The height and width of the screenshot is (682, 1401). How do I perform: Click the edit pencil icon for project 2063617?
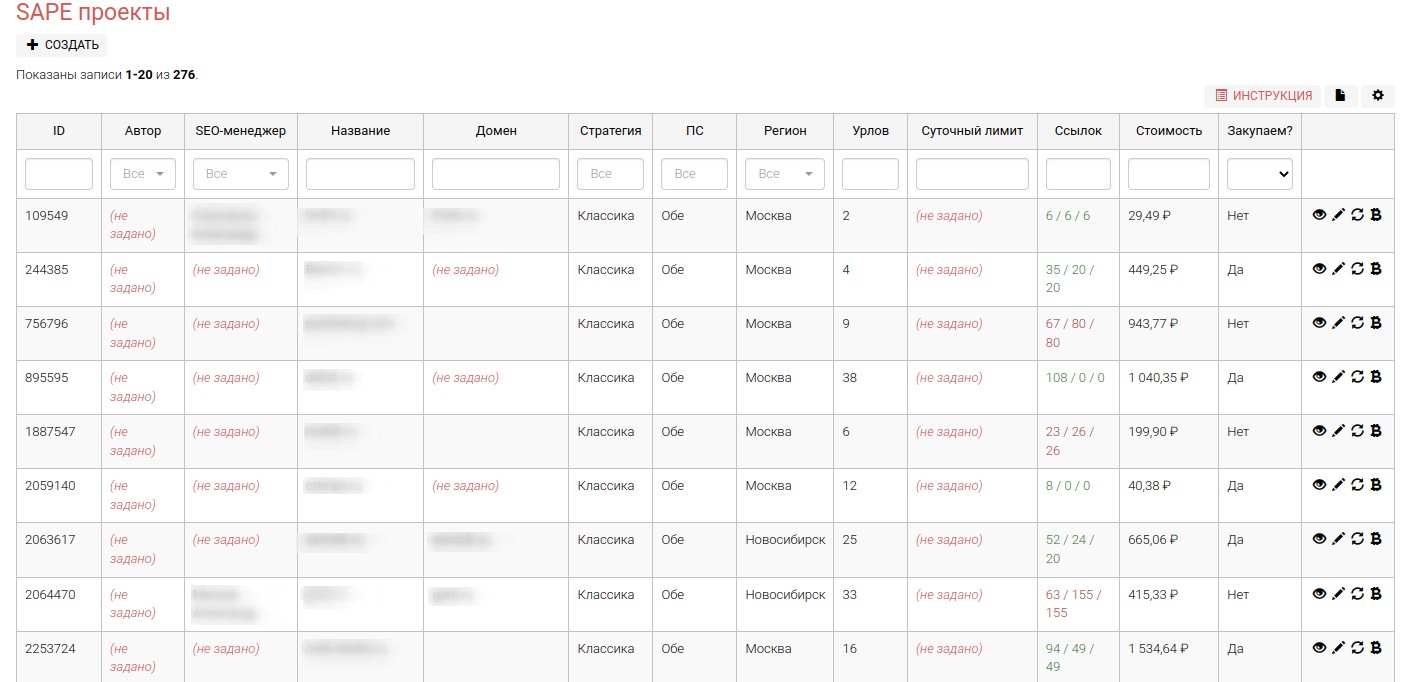click(x=1338, y=539)
